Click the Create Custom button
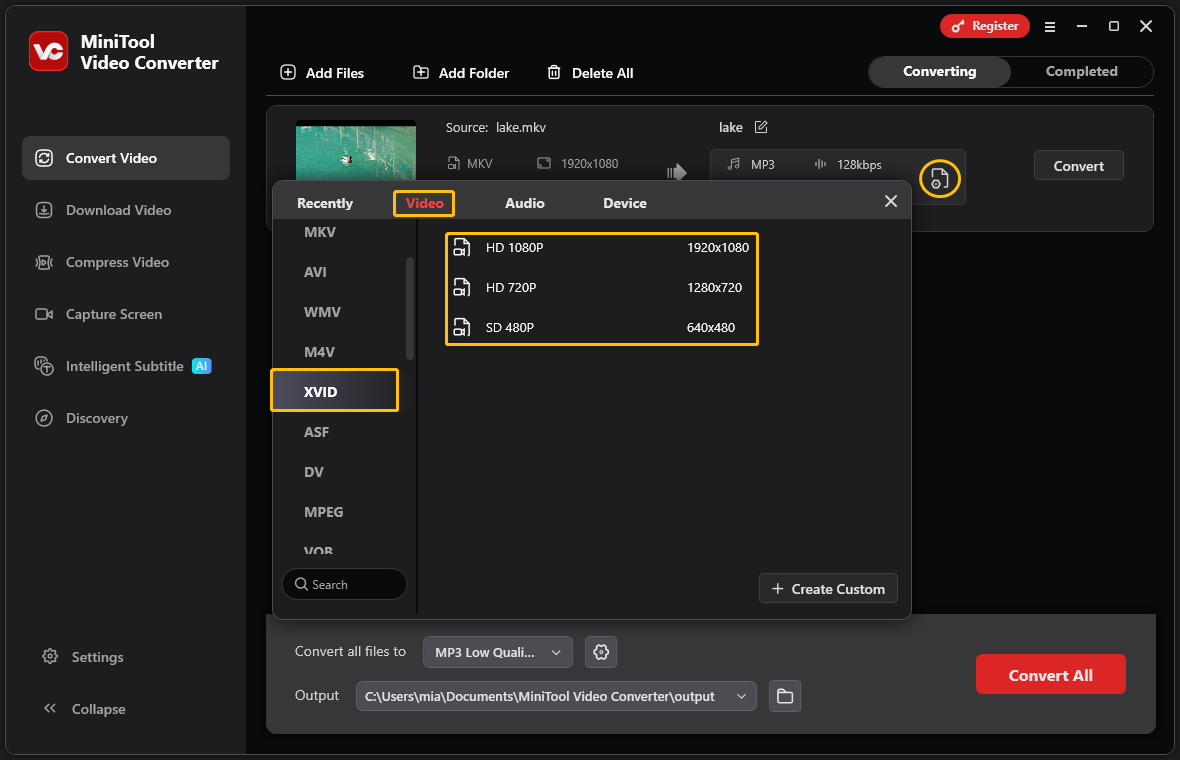Viewport: 1180px width, 760px height. (828, 588)
